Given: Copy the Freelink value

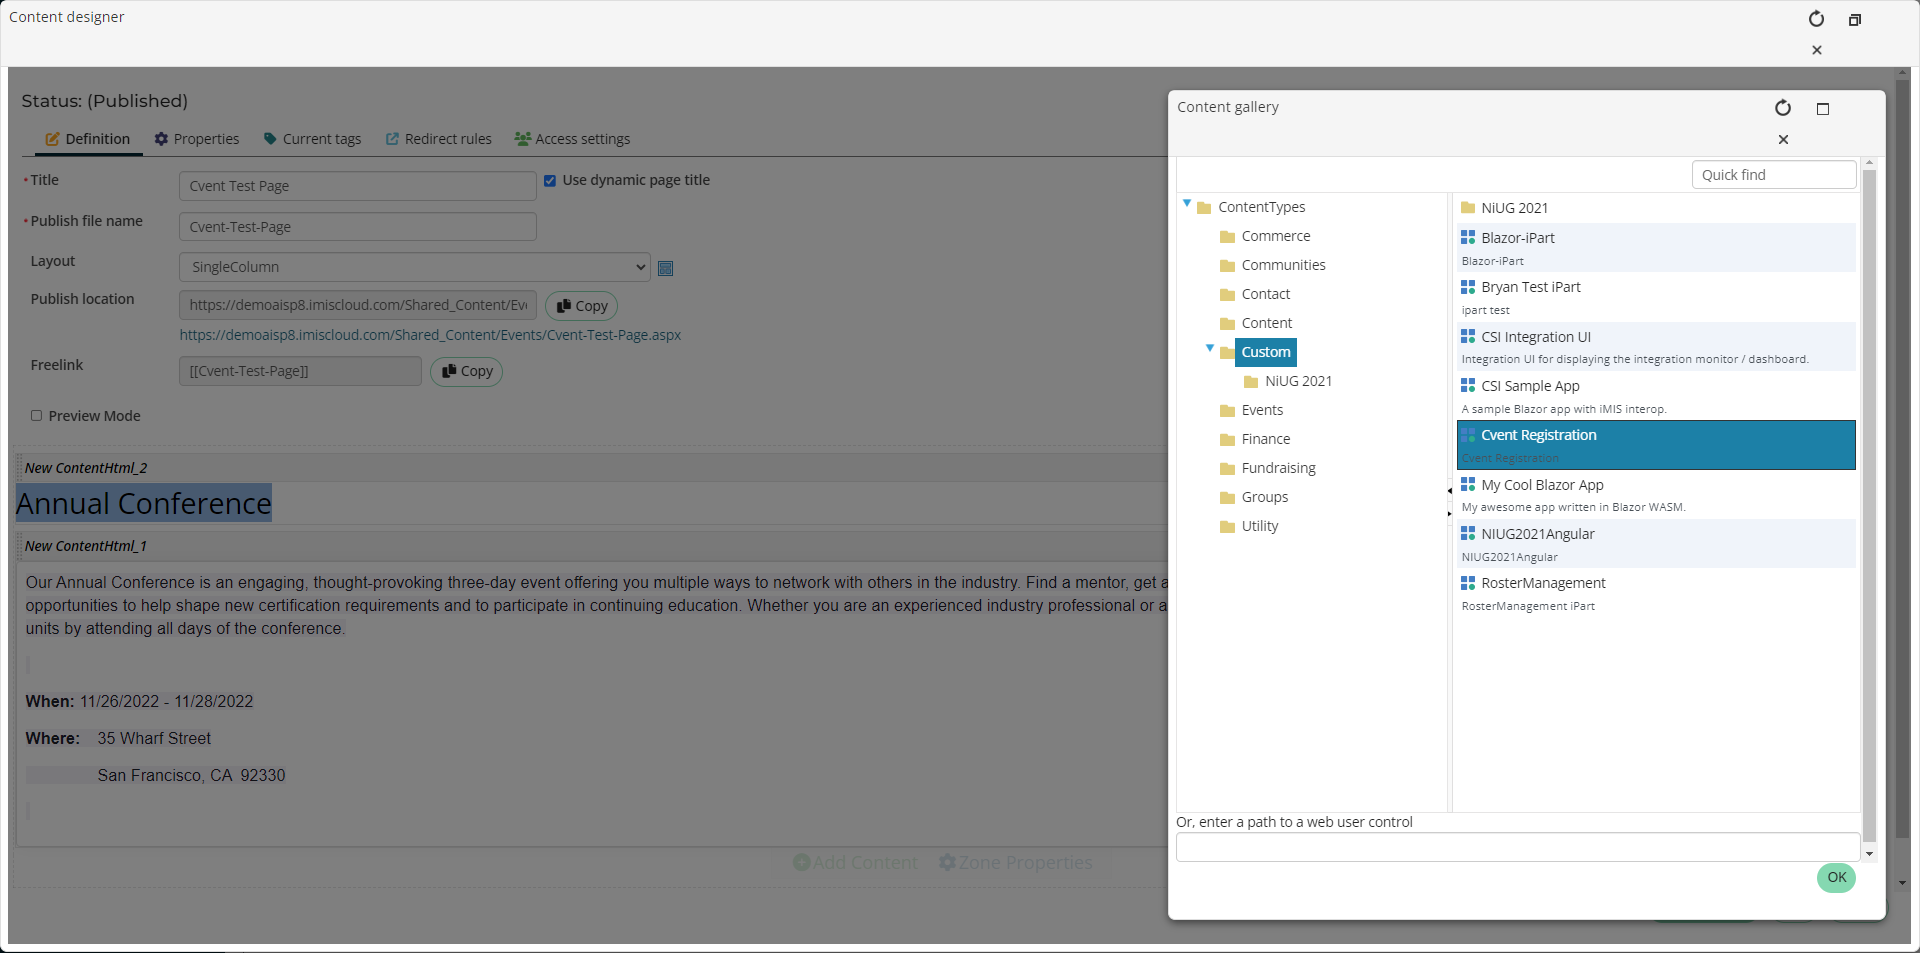Looking at the screenshot, I should click(466, 371).
